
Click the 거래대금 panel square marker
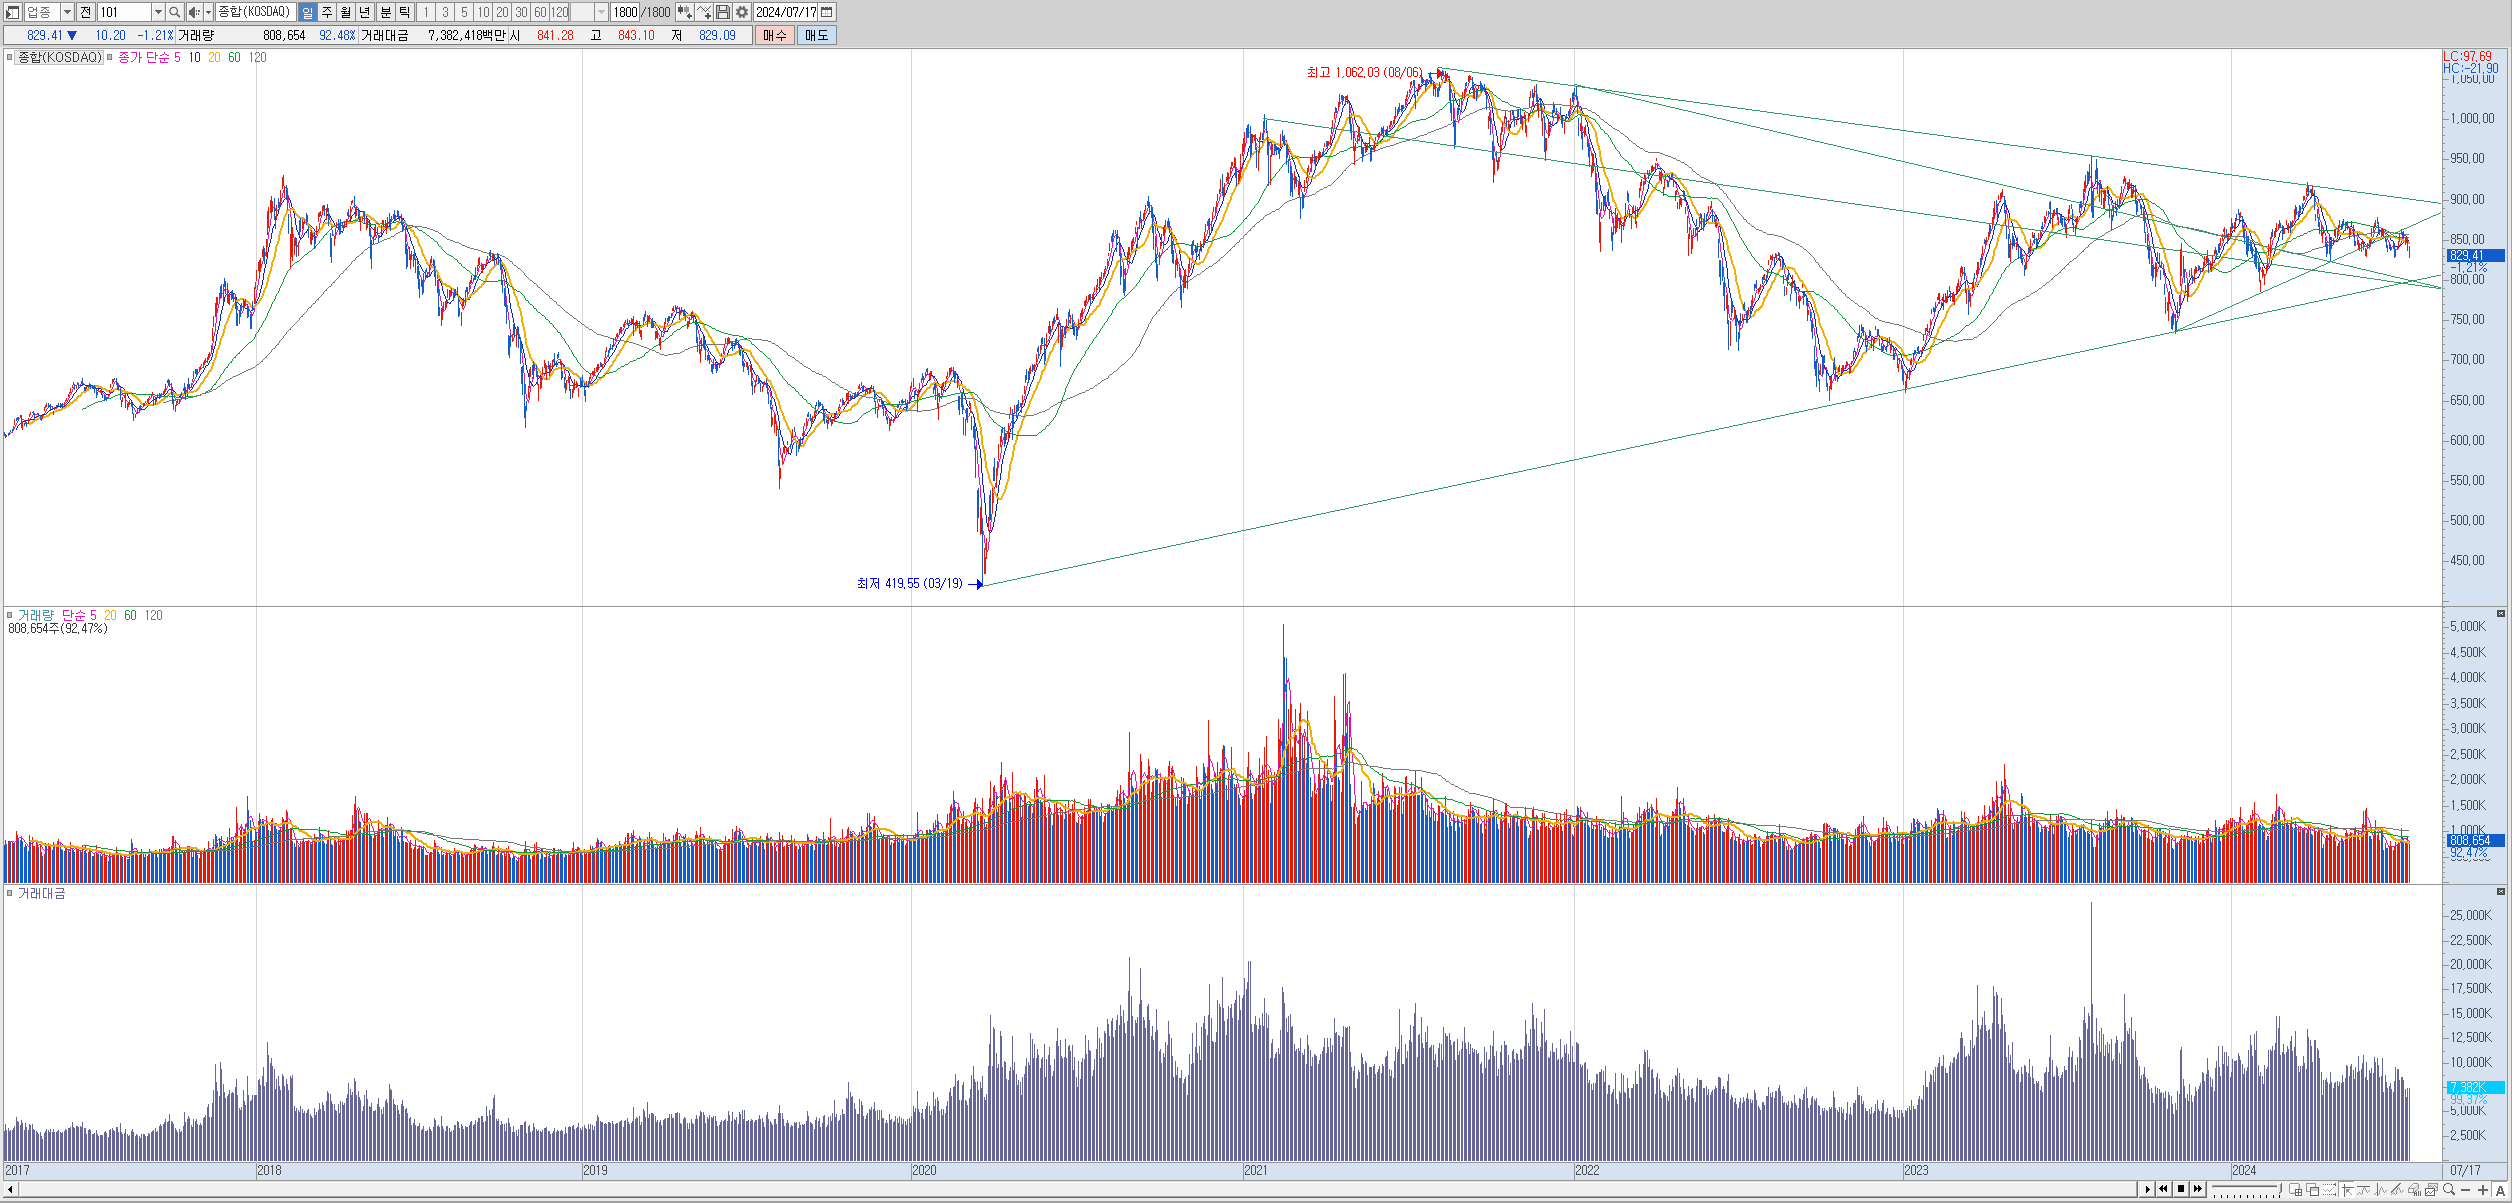tap(9, 893)
